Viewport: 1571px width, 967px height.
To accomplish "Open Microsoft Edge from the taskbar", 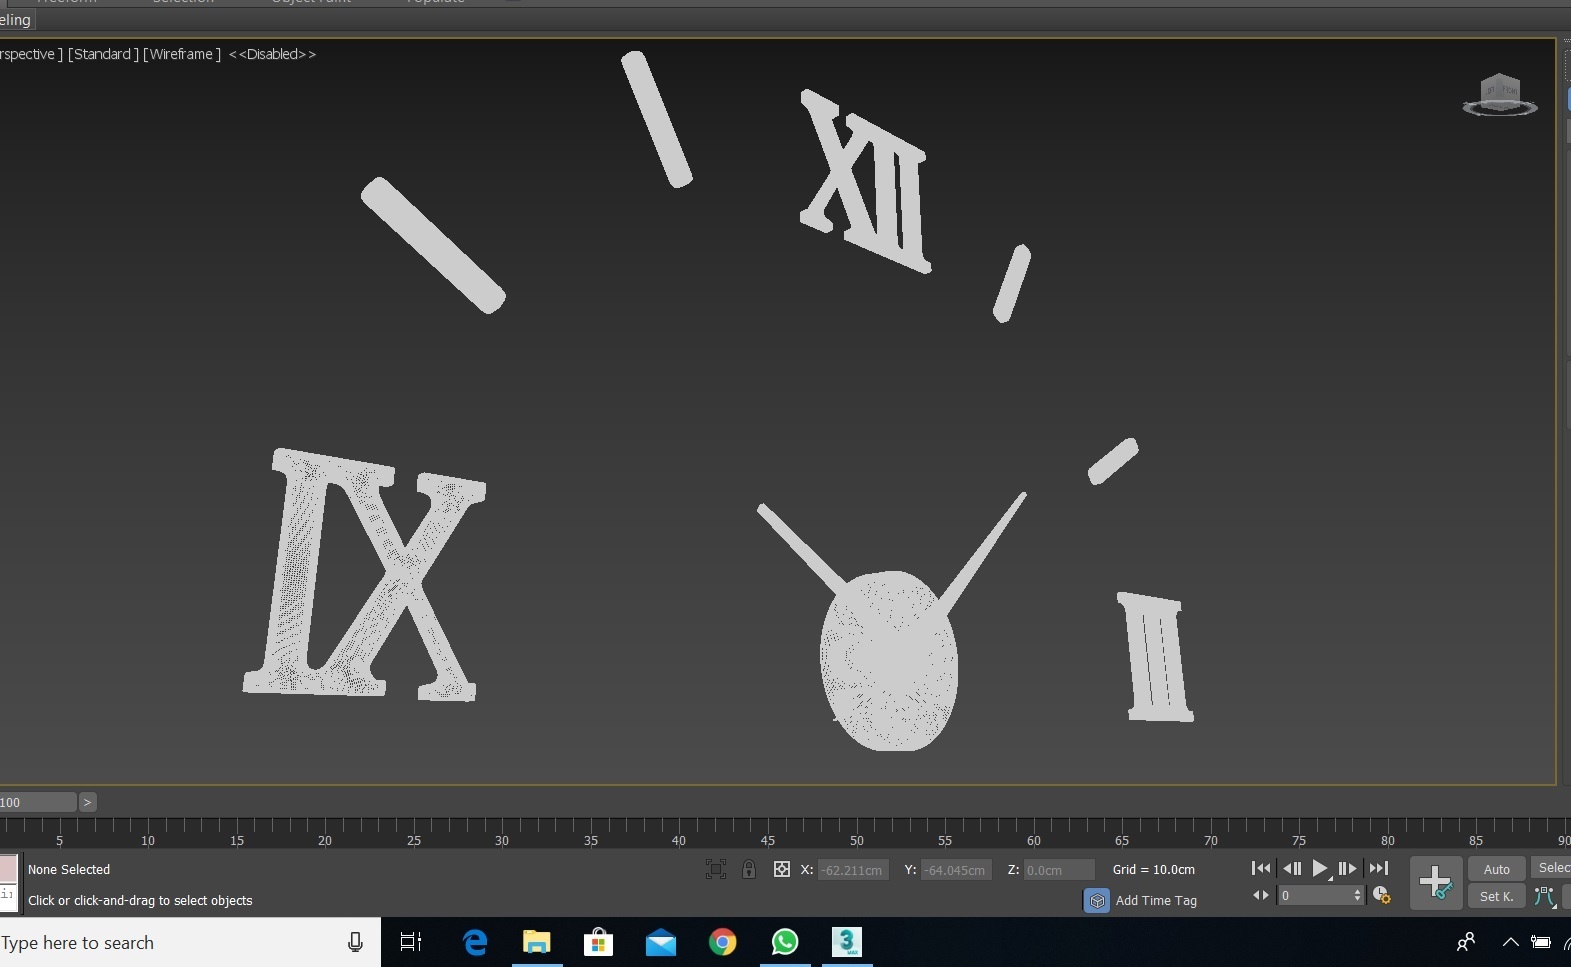I will point(475,942).
